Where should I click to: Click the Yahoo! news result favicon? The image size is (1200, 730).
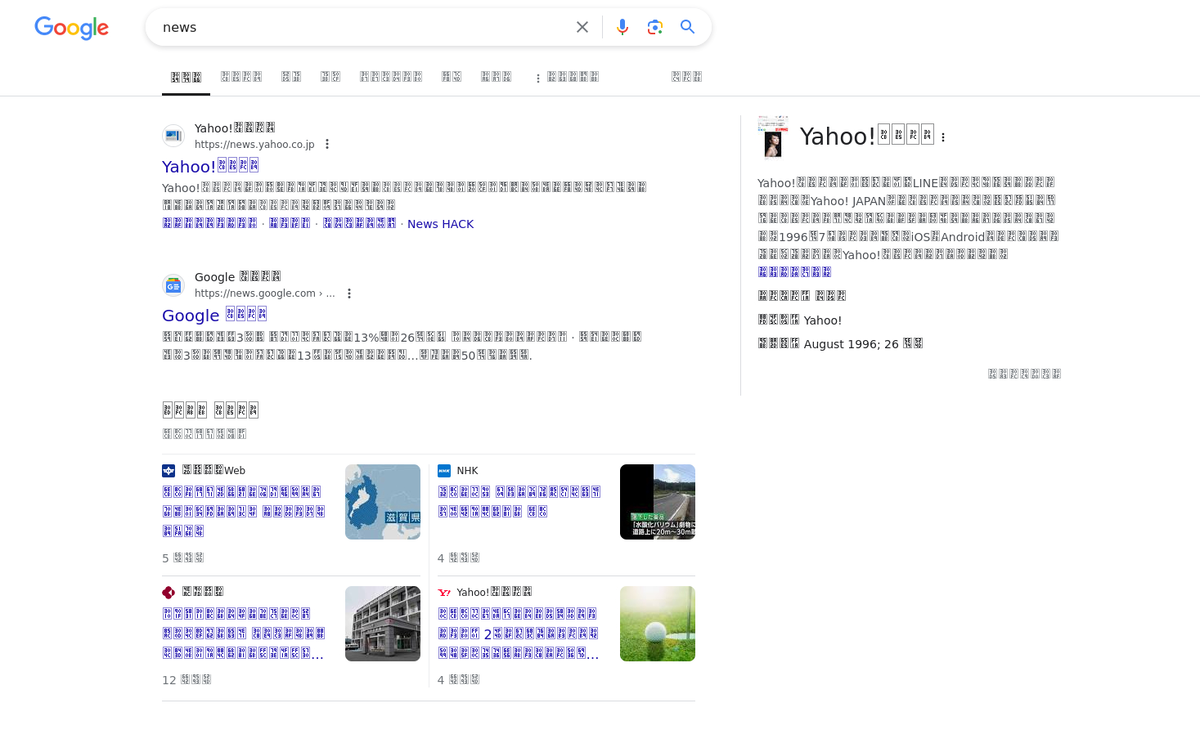pos(173,136)
